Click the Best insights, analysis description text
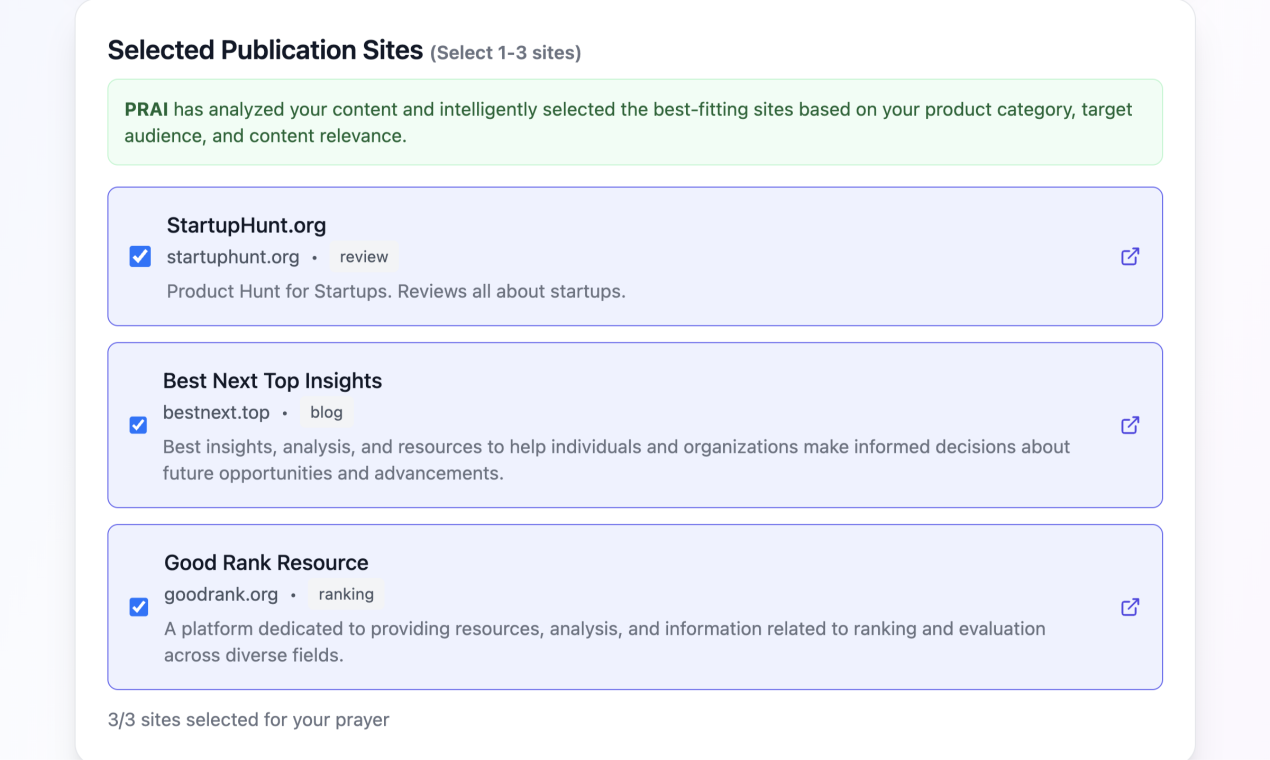Image resolution: width=1270 pixels, height=760 pixels. pyautogui.click(x=616, y=460)
